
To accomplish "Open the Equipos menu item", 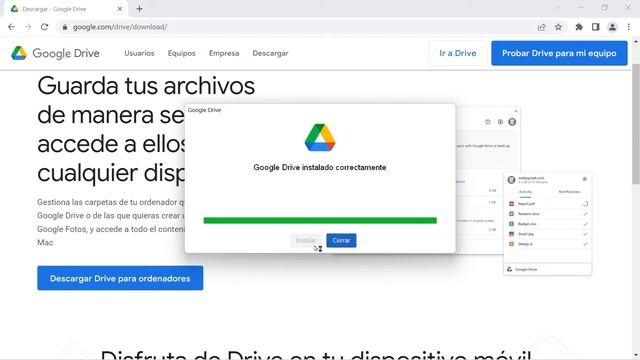I will pos(182,53).
